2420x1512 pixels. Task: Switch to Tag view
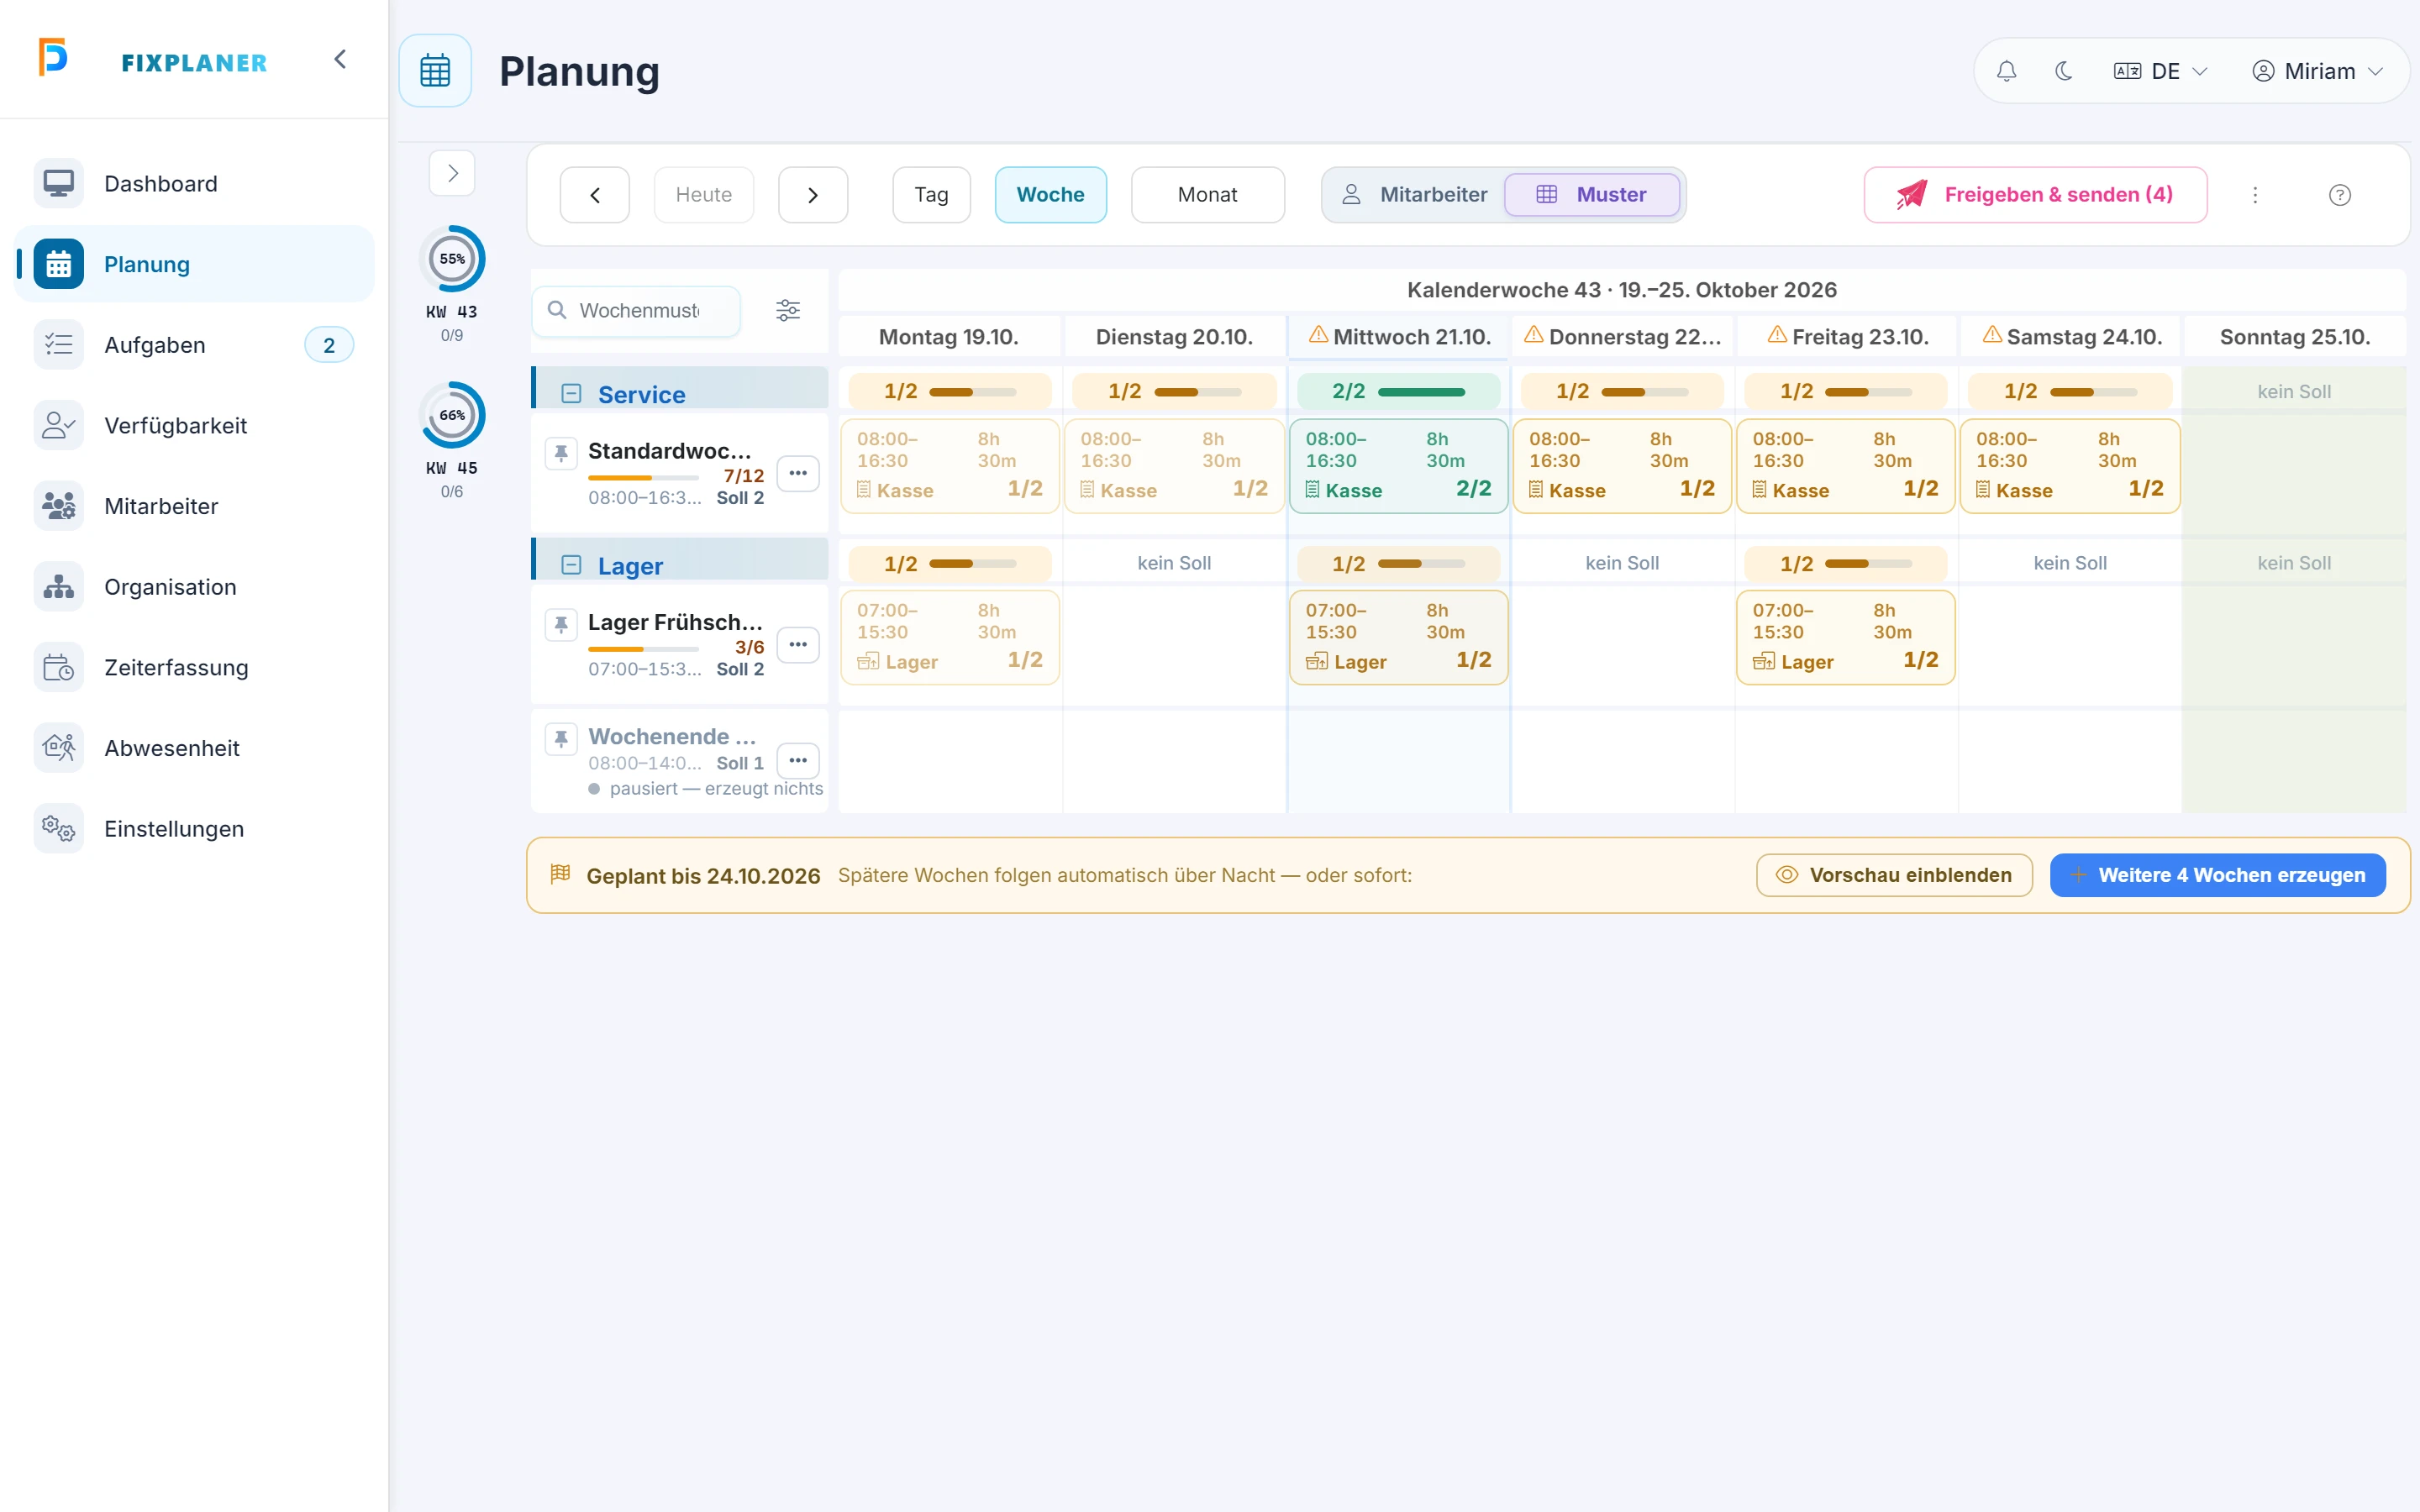931,195
